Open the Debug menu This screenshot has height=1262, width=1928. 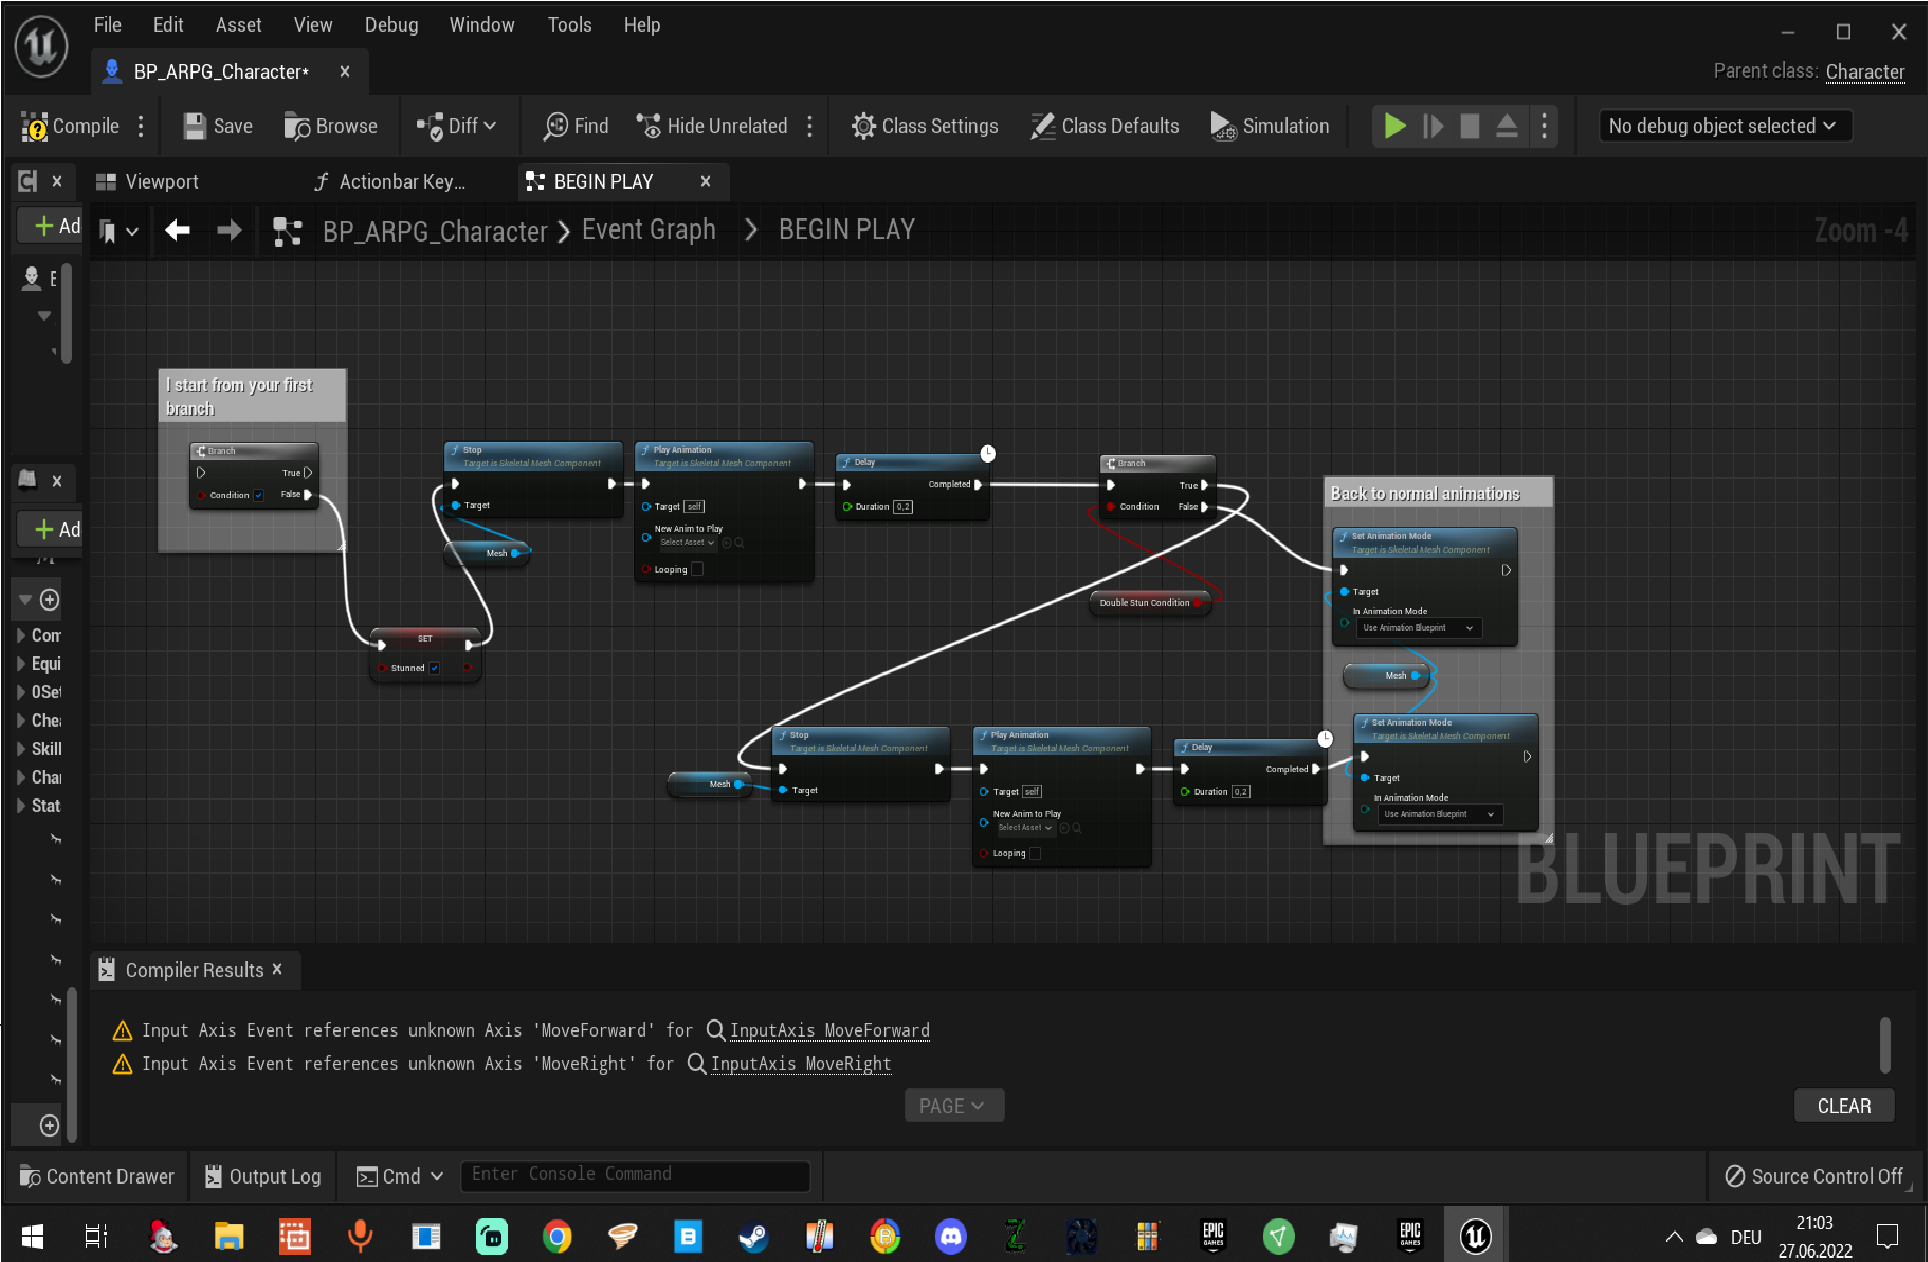coord(391,25)
